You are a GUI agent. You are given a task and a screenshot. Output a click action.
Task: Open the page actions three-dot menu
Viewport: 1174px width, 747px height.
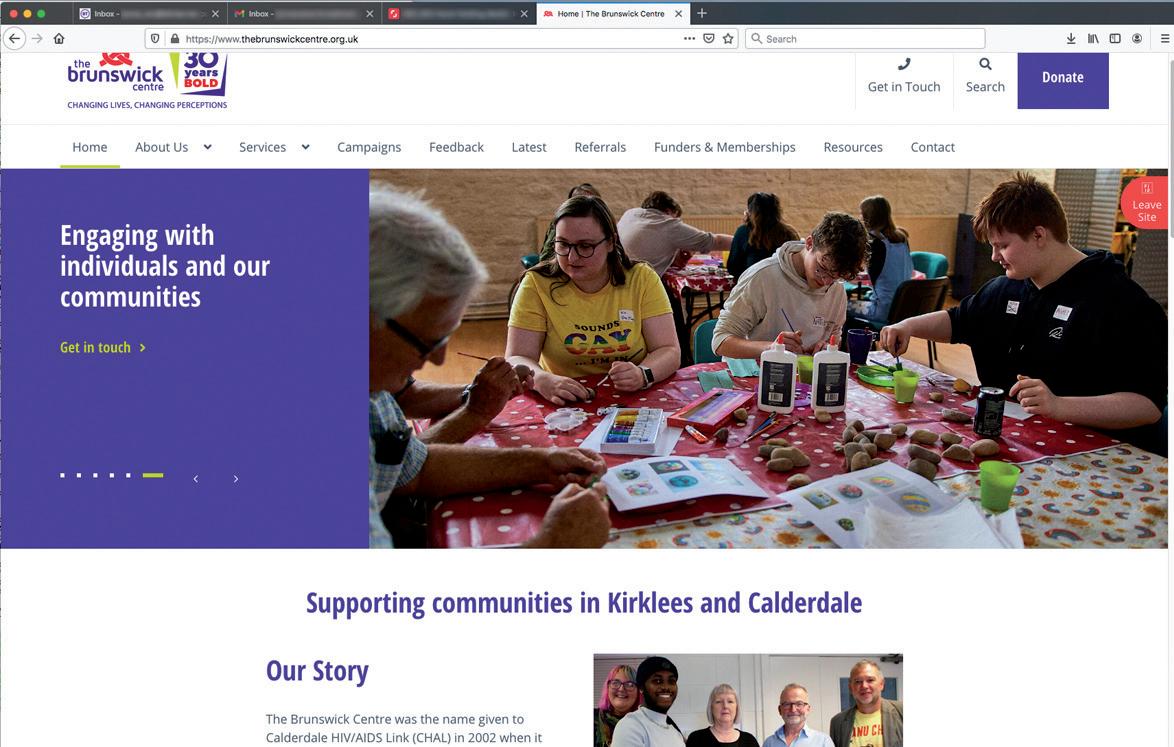[x=690, y=39]
